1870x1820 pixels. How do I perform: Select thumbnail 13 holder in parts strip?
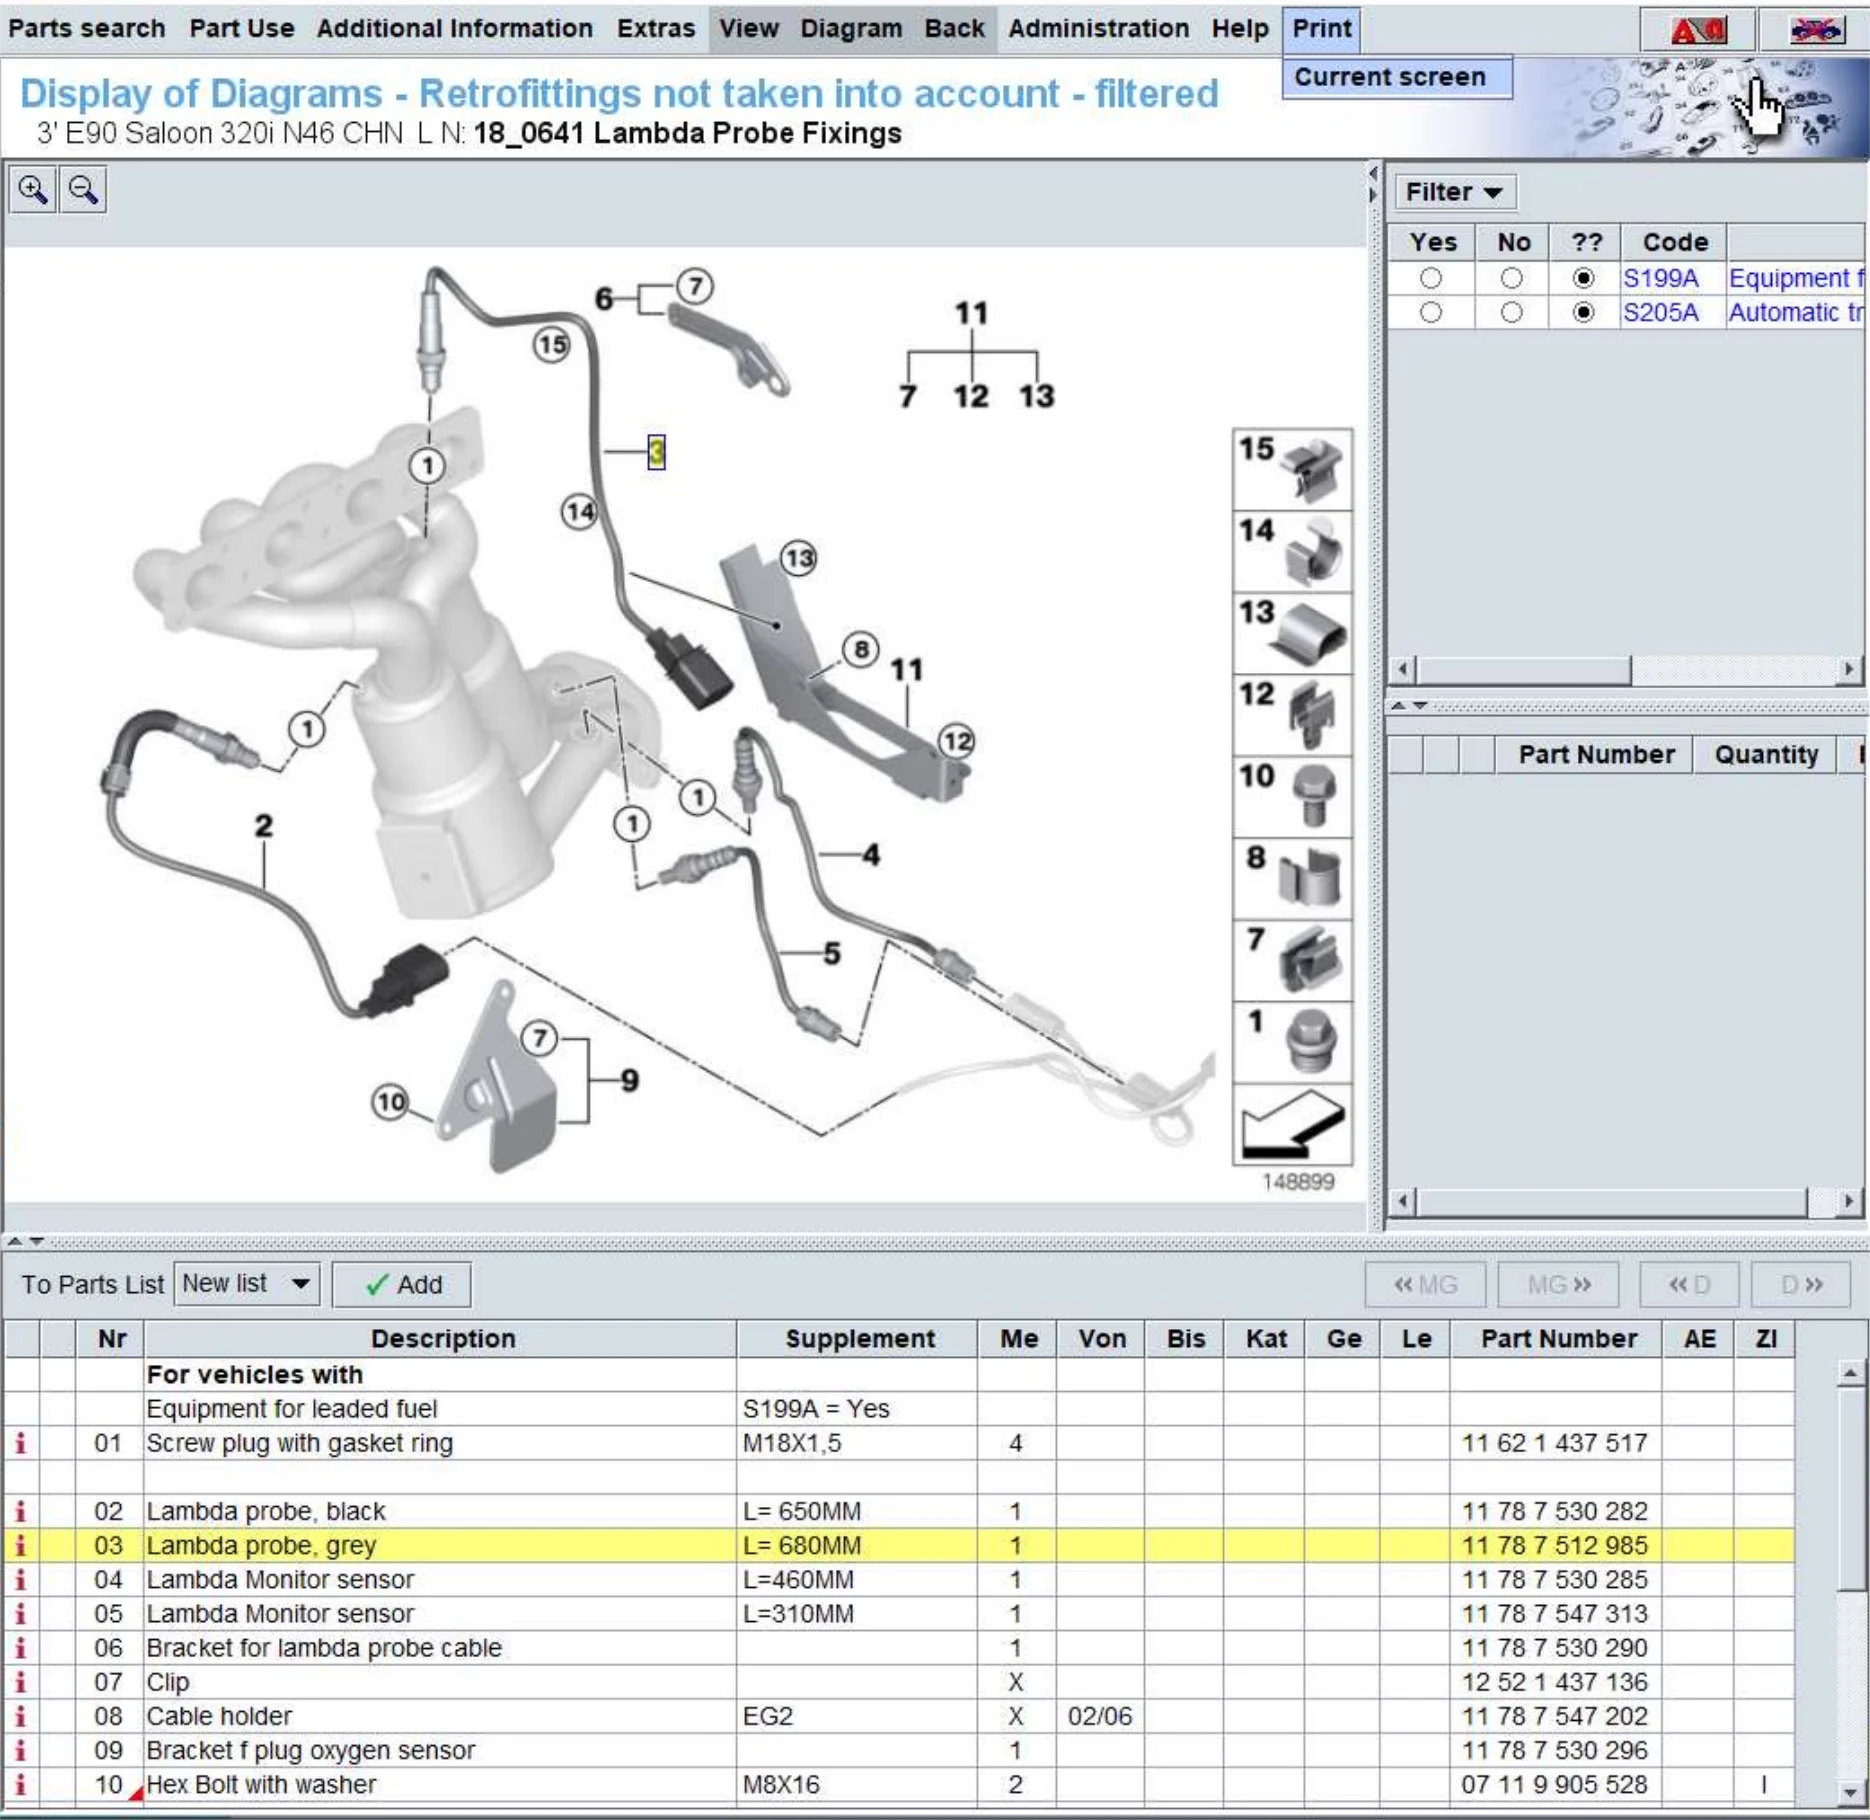(x=1292, y=634)
